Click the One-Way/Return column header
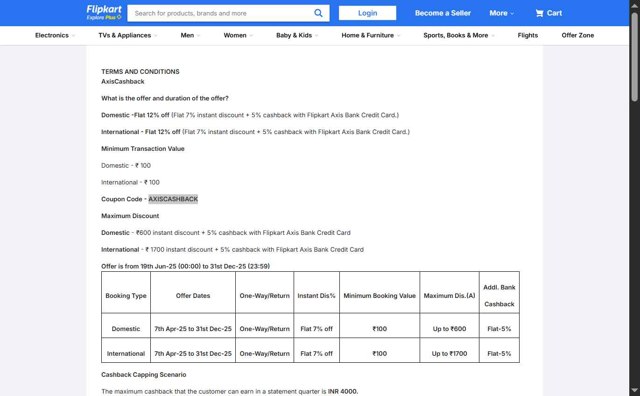Image resolution: width=640 pixels, height=396 pixels. [x=264, y=296]
